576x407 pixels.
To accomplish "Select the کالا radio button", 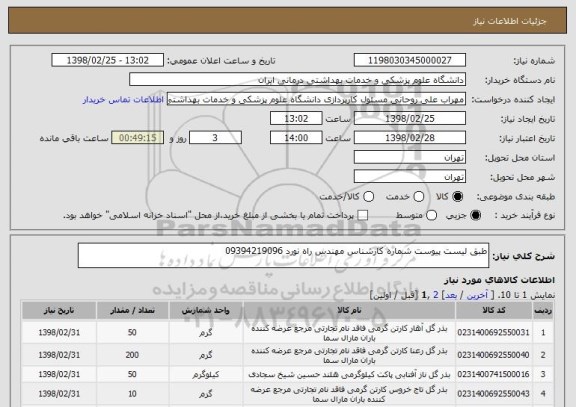I will [457, 197].
